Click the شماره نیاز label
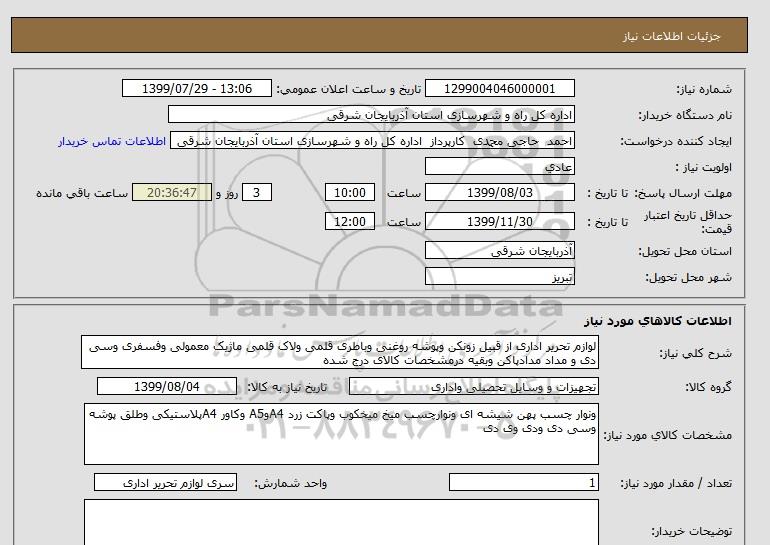The width and height of the screenshot is (770, 545). pyautogui.click(x=704, y=89)
